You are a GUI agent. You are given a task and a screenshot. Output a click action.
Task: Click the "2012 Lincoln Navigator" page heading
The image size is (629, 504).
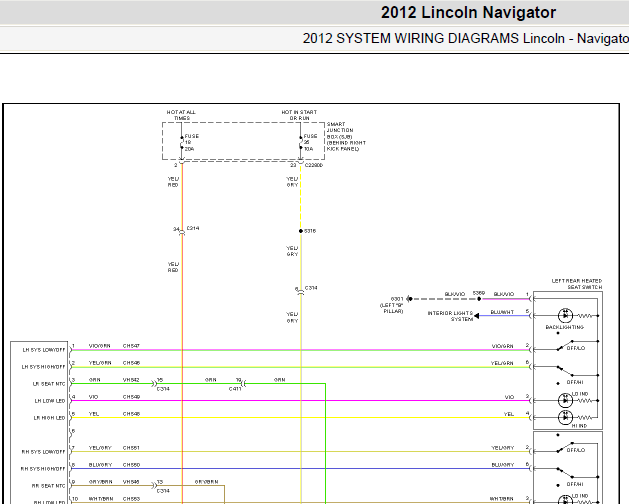tap(468, 12)
